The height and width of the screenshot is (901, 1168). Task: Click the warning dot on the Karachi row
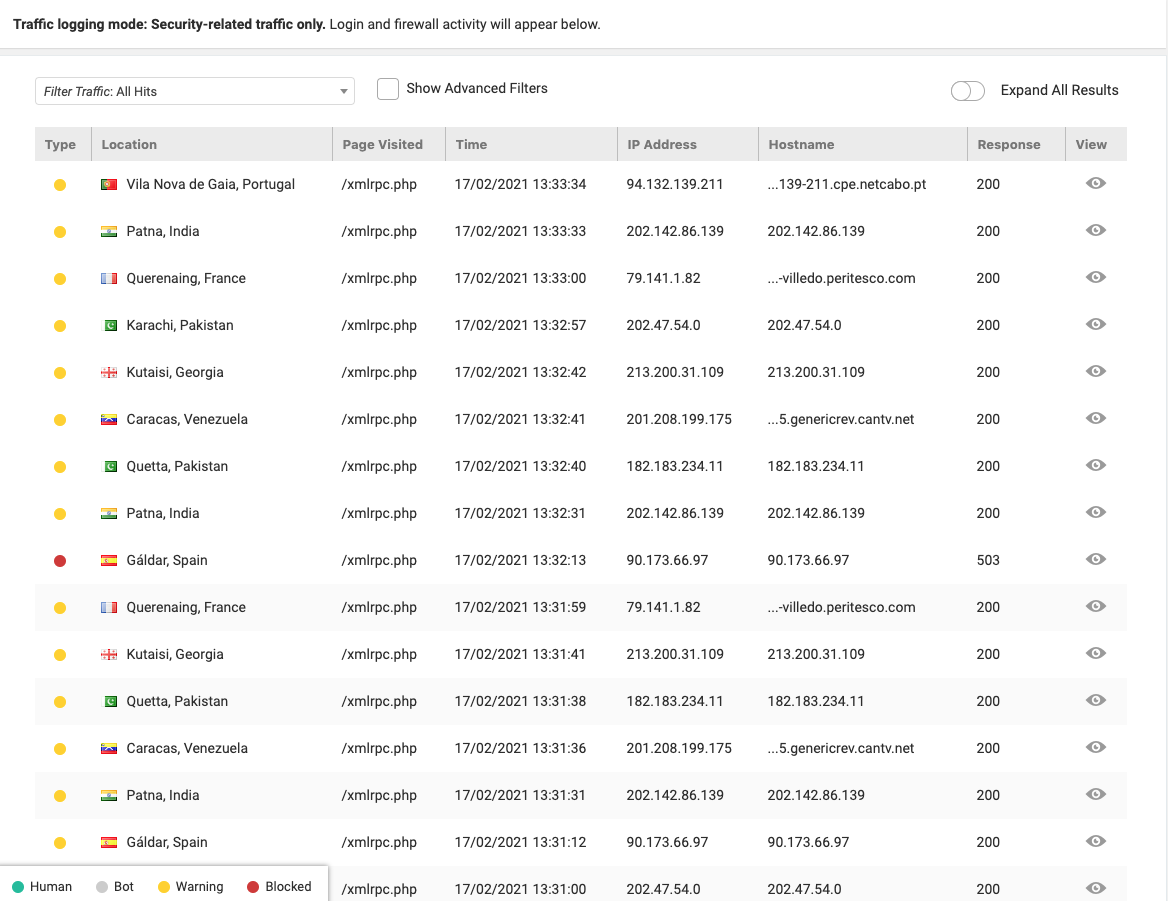(x=60, y=325)
